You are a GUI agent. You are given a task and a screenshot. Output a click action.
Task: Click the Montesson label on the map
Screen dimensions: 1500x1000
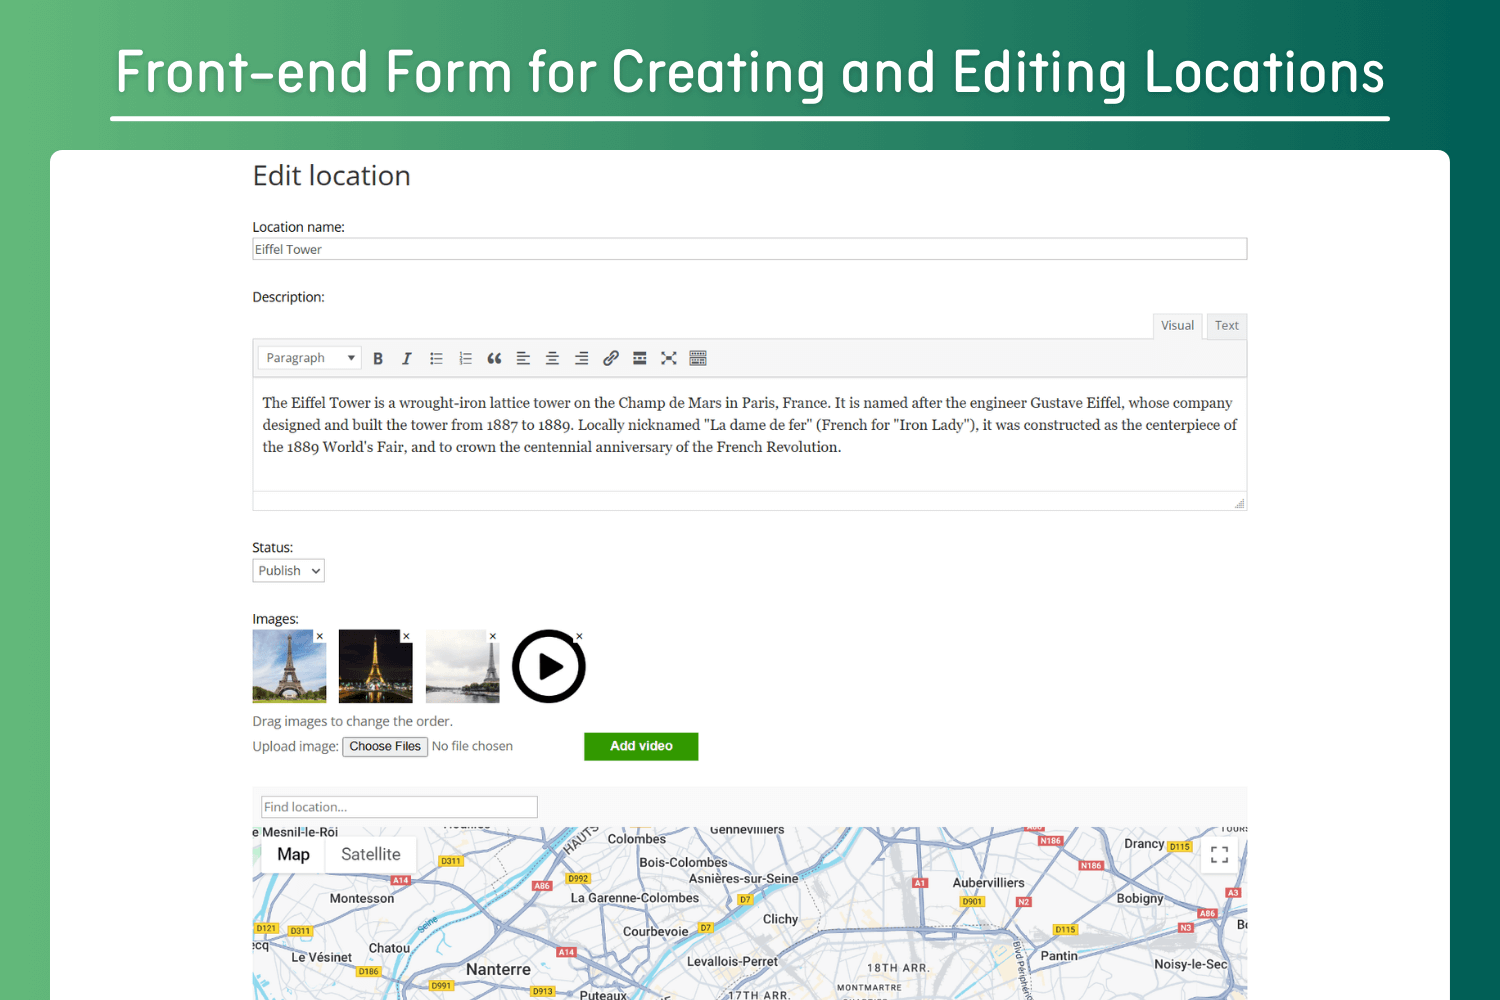362,899
